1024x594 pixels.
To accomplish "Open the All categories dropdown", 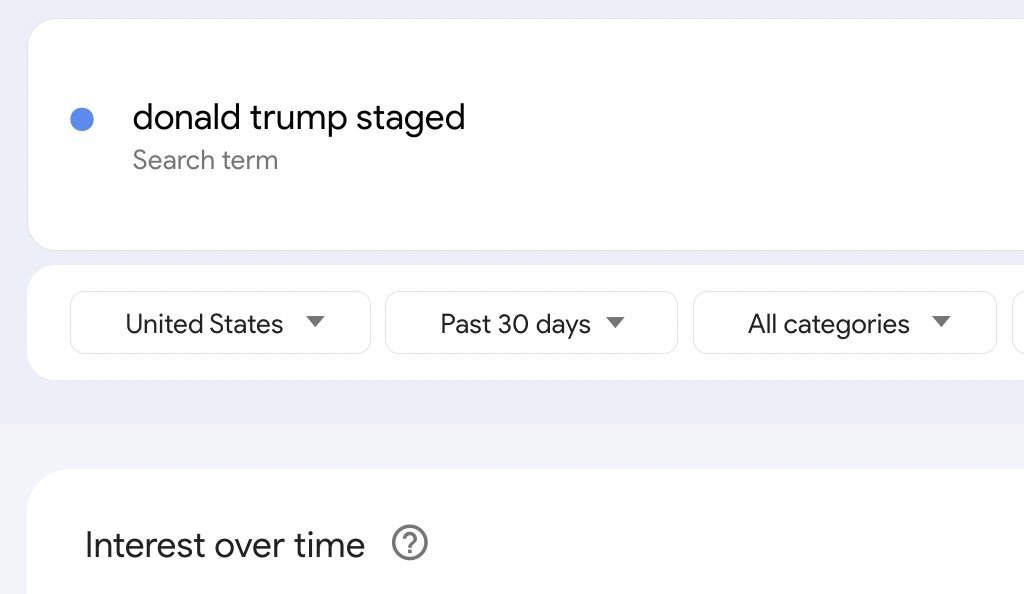I will (844, 323).
